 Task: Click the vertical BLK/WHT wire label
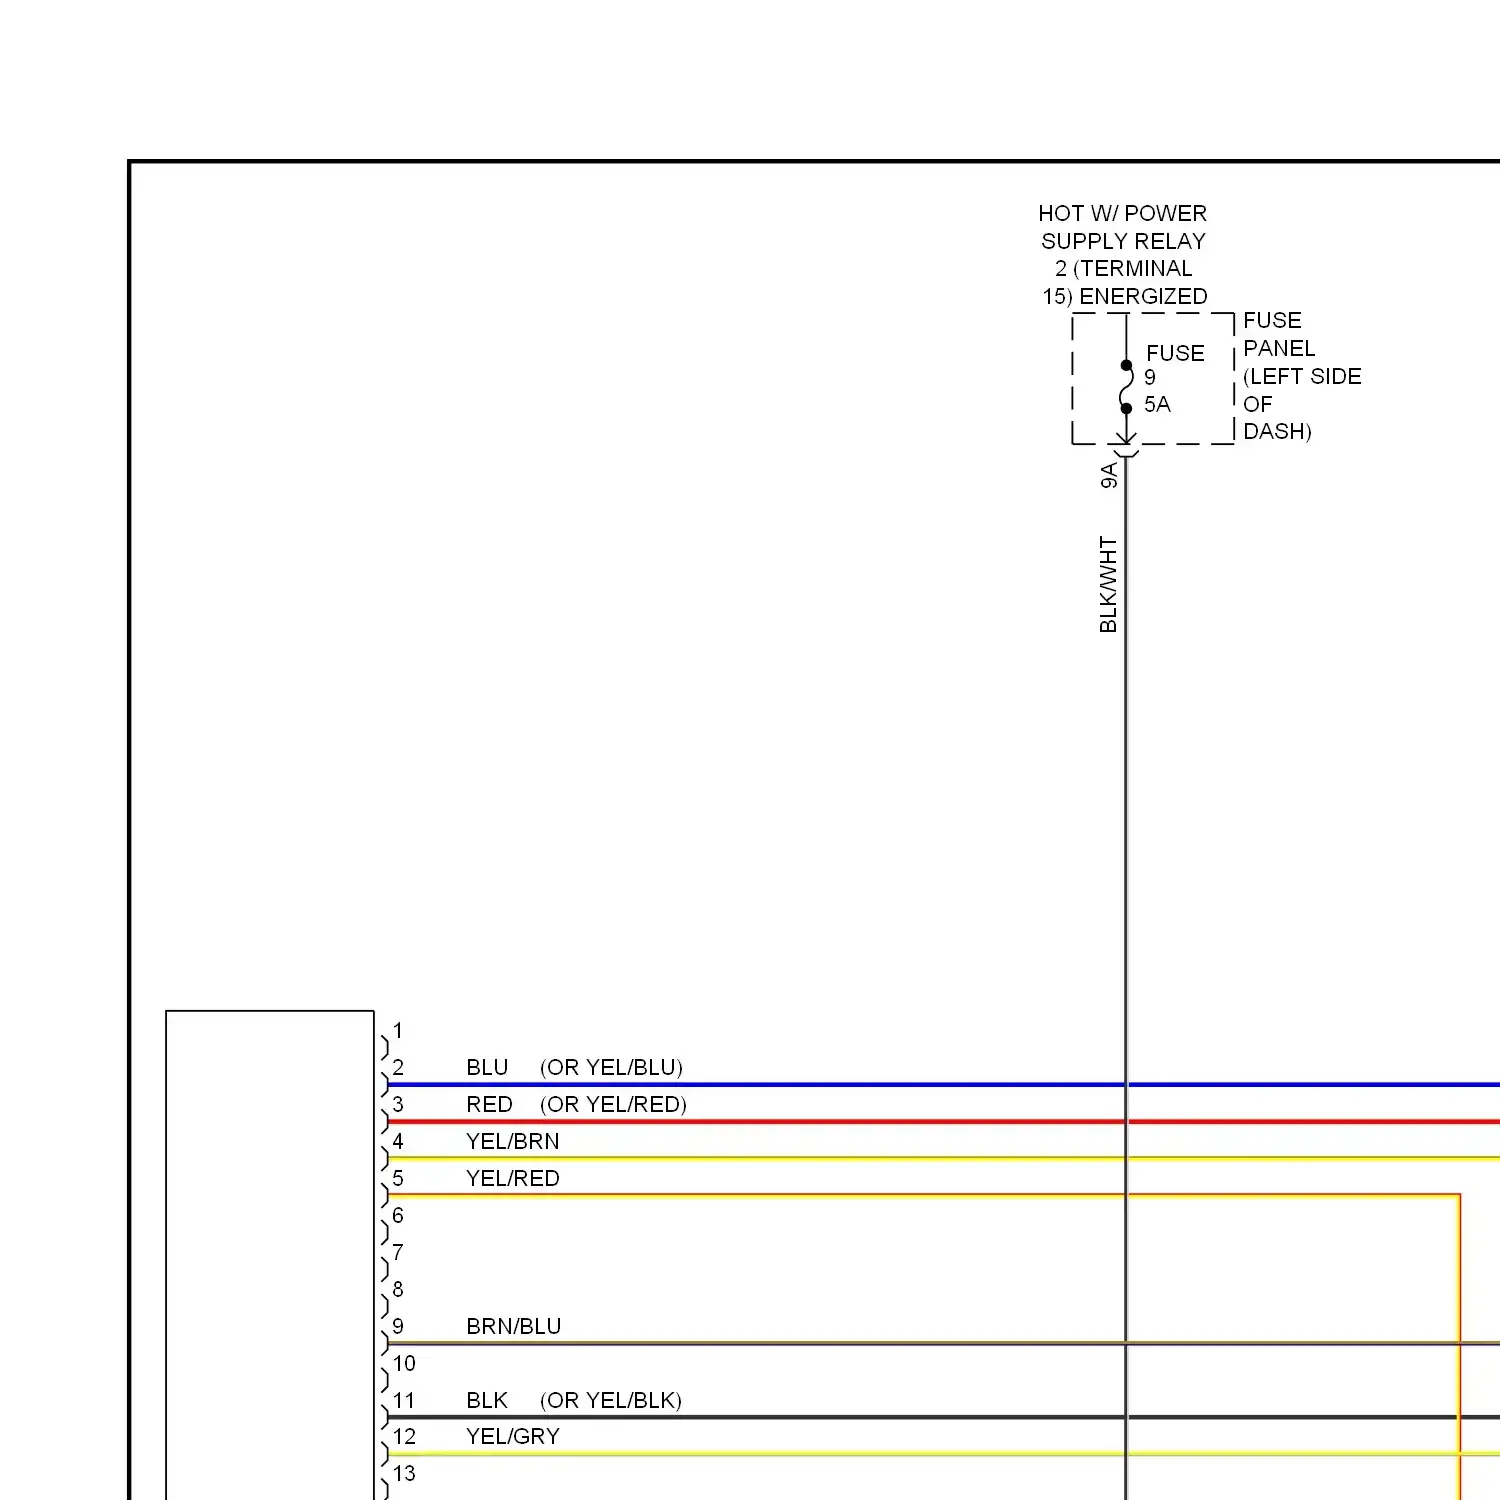click(1108, 584)
